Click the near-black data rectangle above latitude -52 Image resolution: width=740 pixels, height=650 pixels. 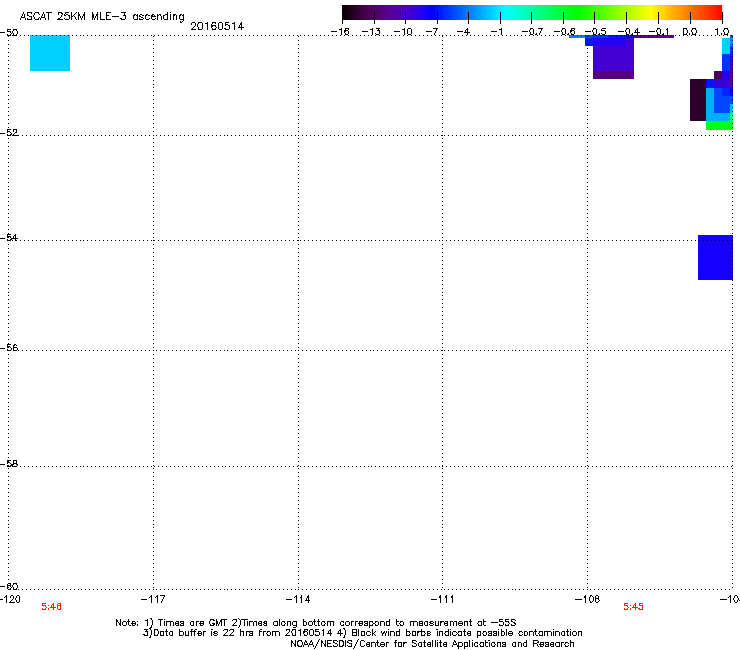[698, 100]
